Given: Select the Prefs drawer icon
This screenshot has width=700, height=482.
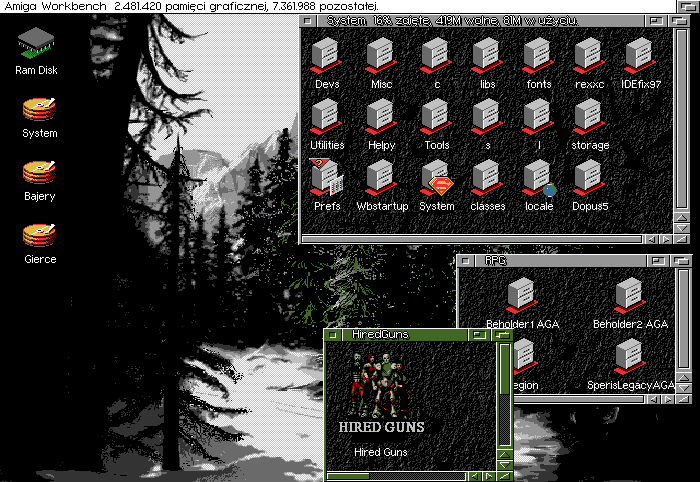Looking at the screenshot, I should 327,185.
